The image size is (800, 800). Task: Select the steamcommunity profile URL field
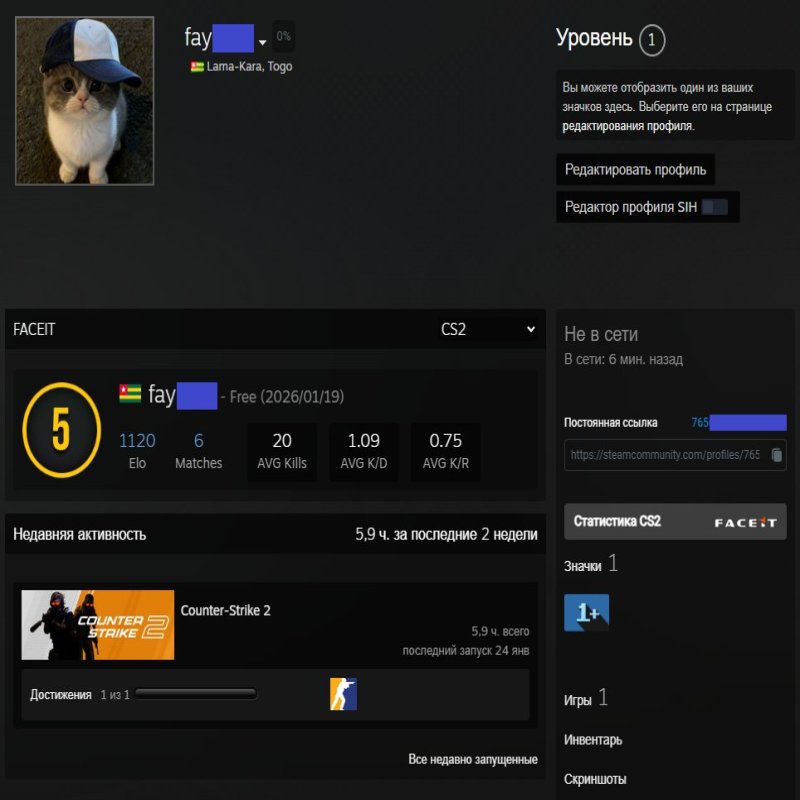pyautogui.click(x=665, y=455)
